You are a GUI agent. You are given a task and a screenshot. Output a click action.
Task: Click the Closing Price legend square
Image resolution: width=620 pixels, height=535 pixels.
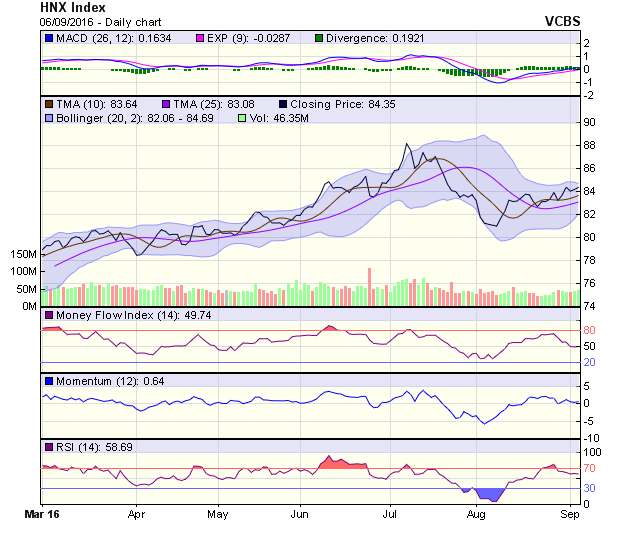coord(284,103)
